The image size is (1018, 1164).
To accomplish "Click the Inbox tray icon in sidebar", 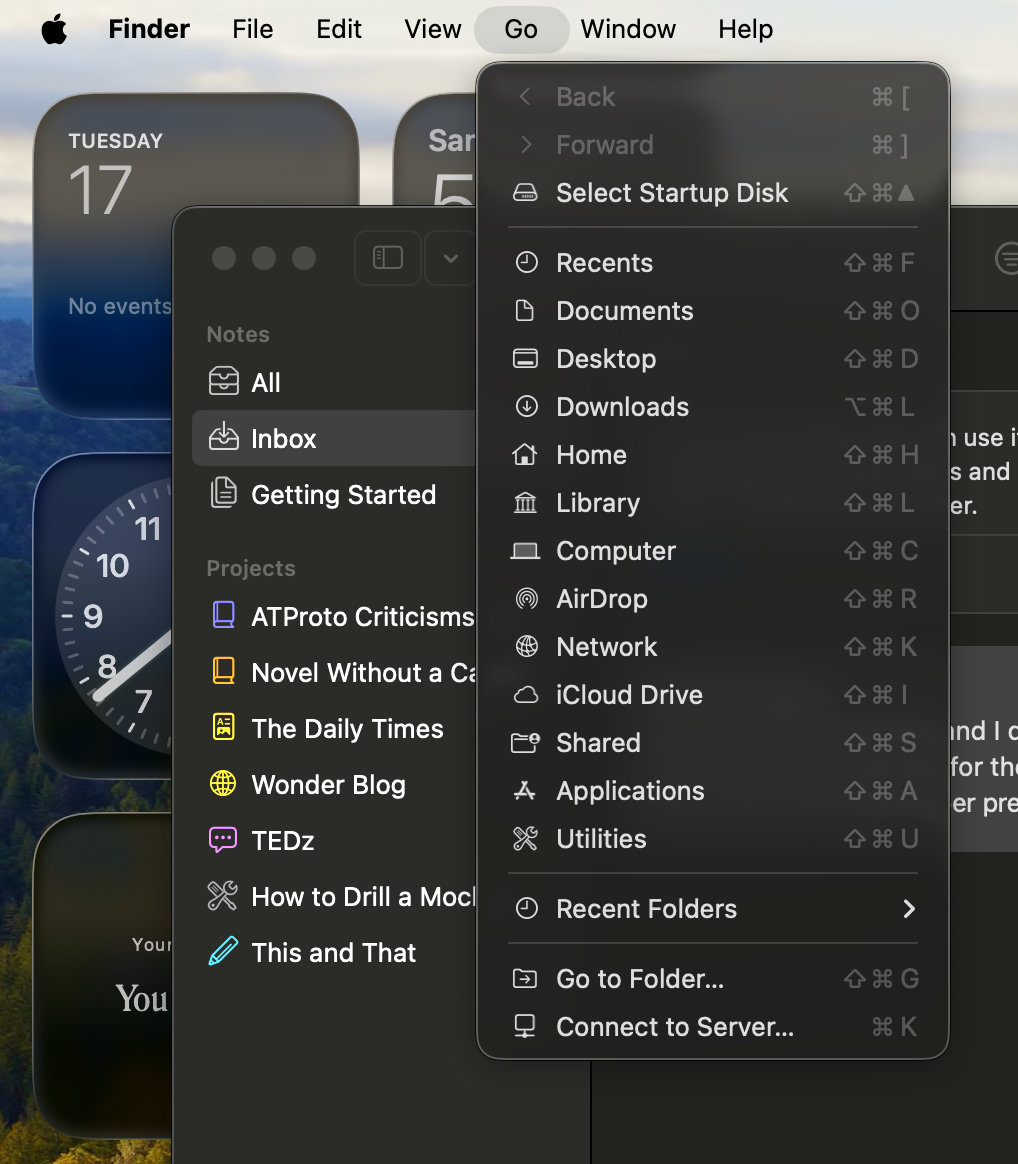I will coord(223,437).
